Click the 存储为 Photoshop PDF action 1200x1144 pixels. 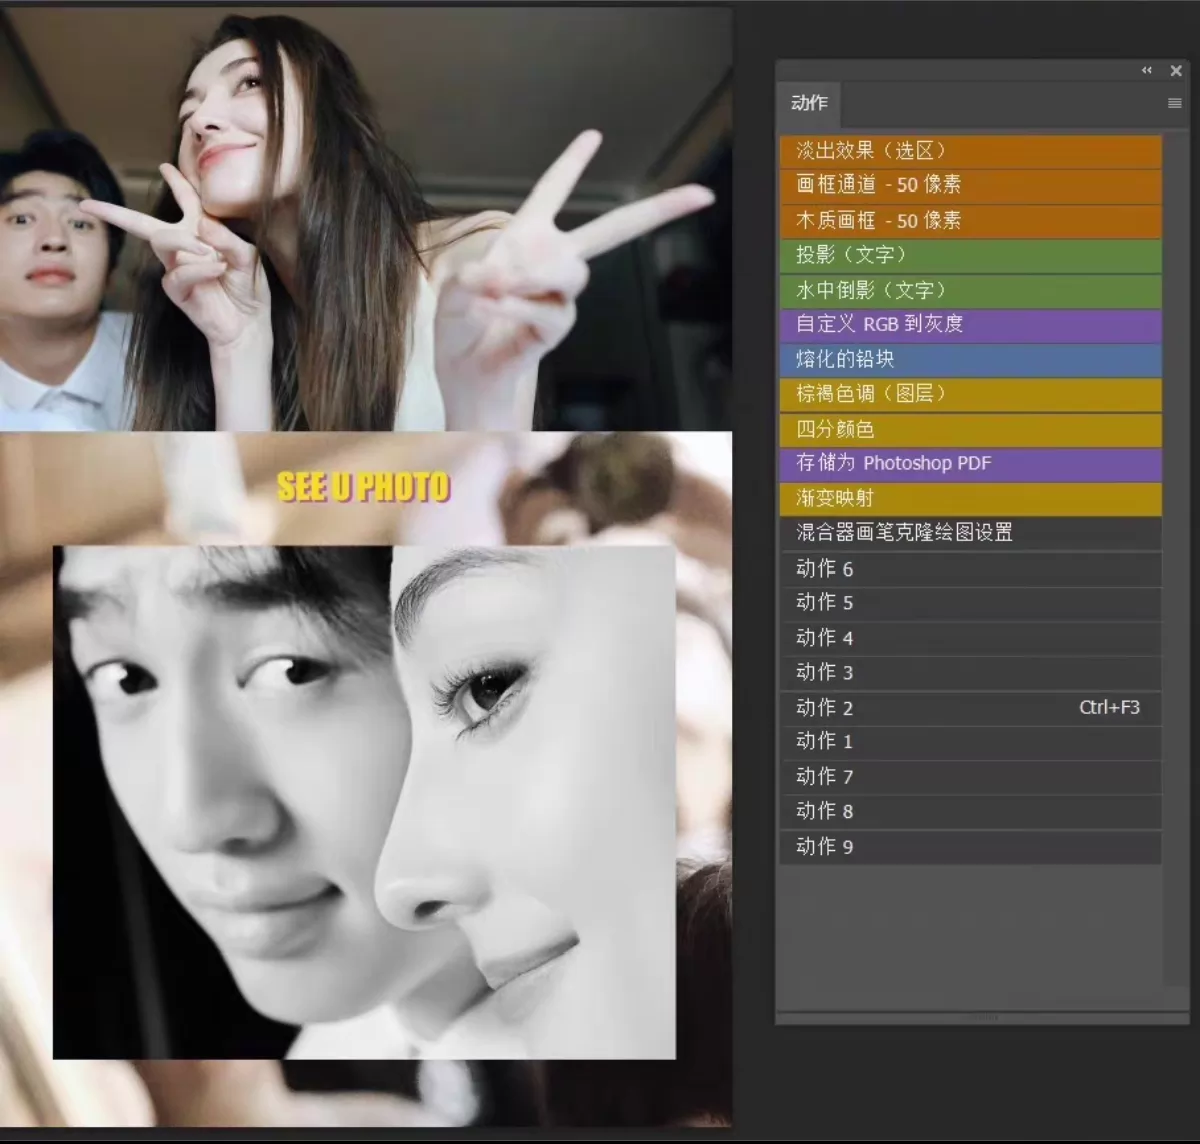tap(970, 463)
